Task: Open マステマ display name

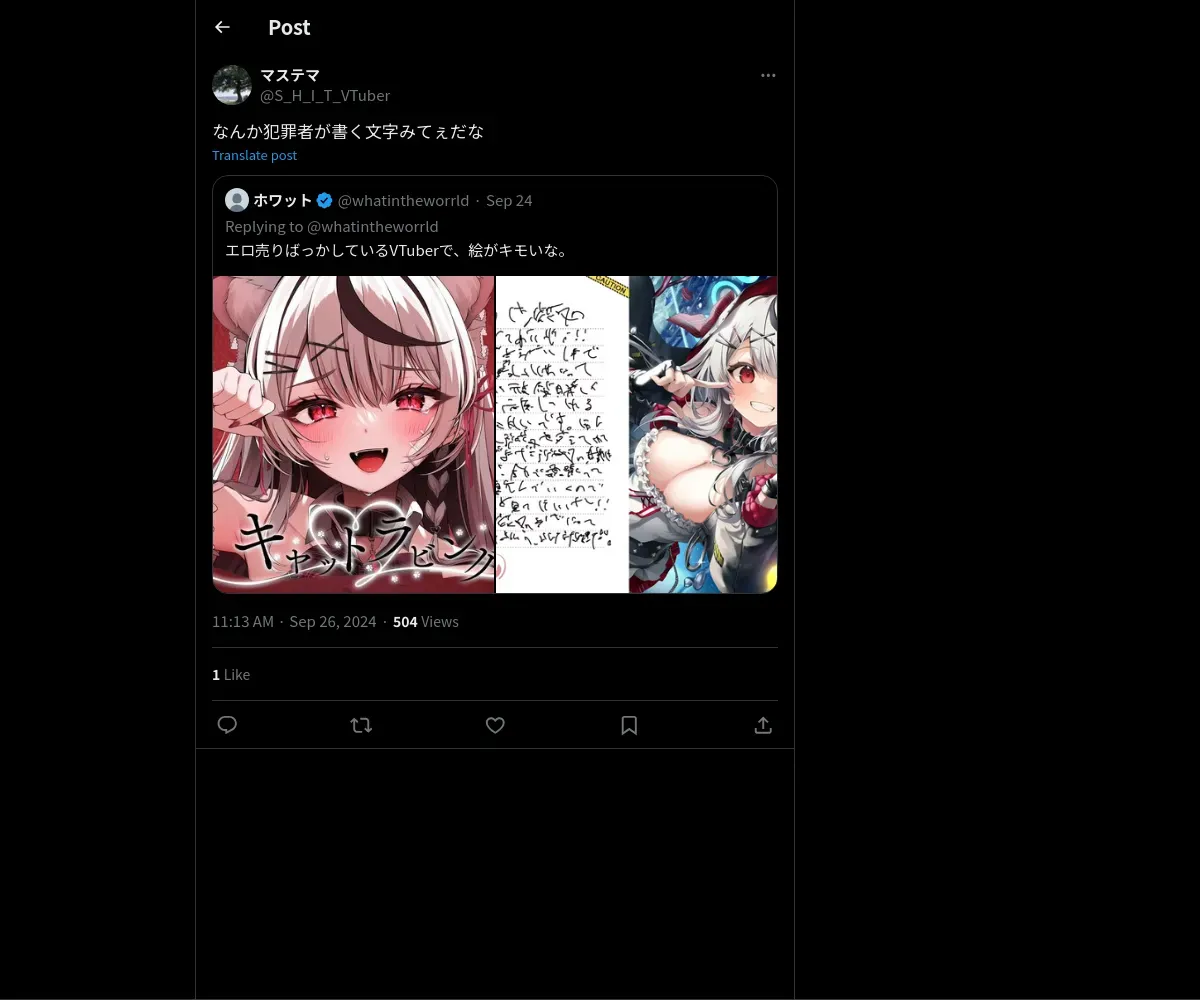Action: click(x=290, y=75)
